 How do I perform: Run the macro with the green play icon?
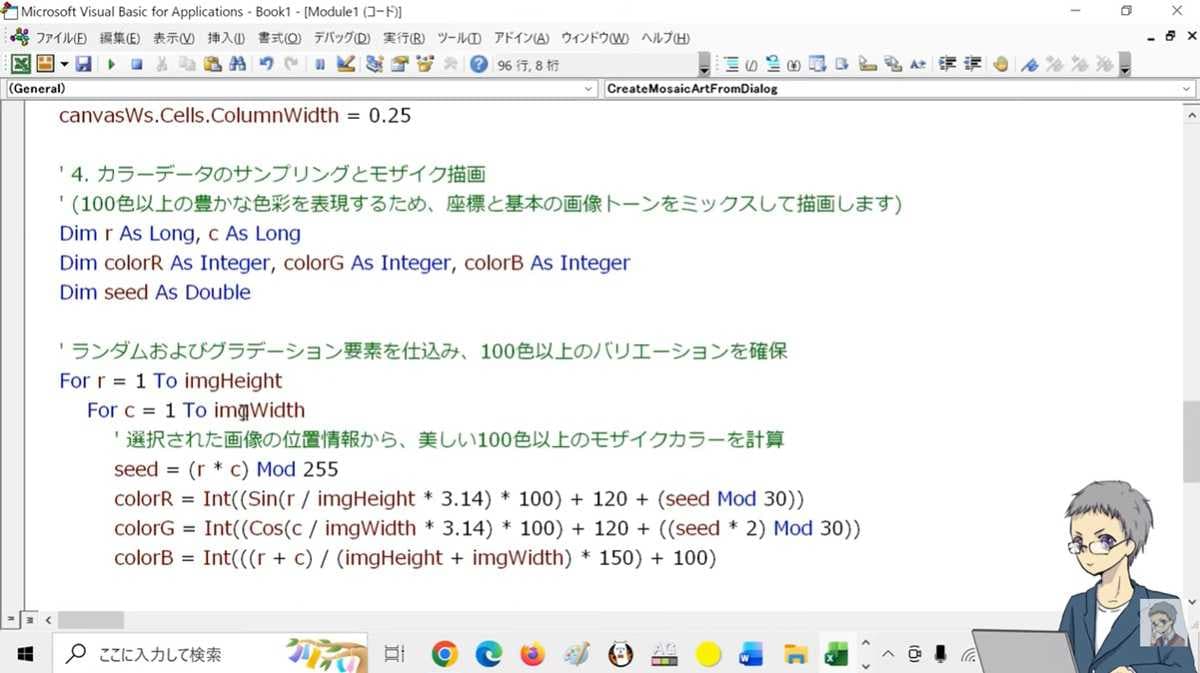click(x=111, y=64)
